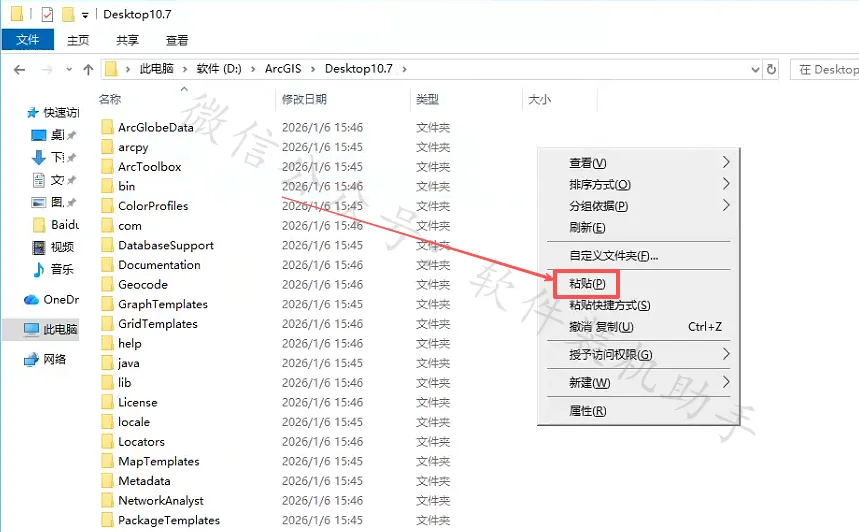The width and height of the screenshot is (859, 532).
Task: Open the recent locations dropdown arrow
Action: point(69,70)
